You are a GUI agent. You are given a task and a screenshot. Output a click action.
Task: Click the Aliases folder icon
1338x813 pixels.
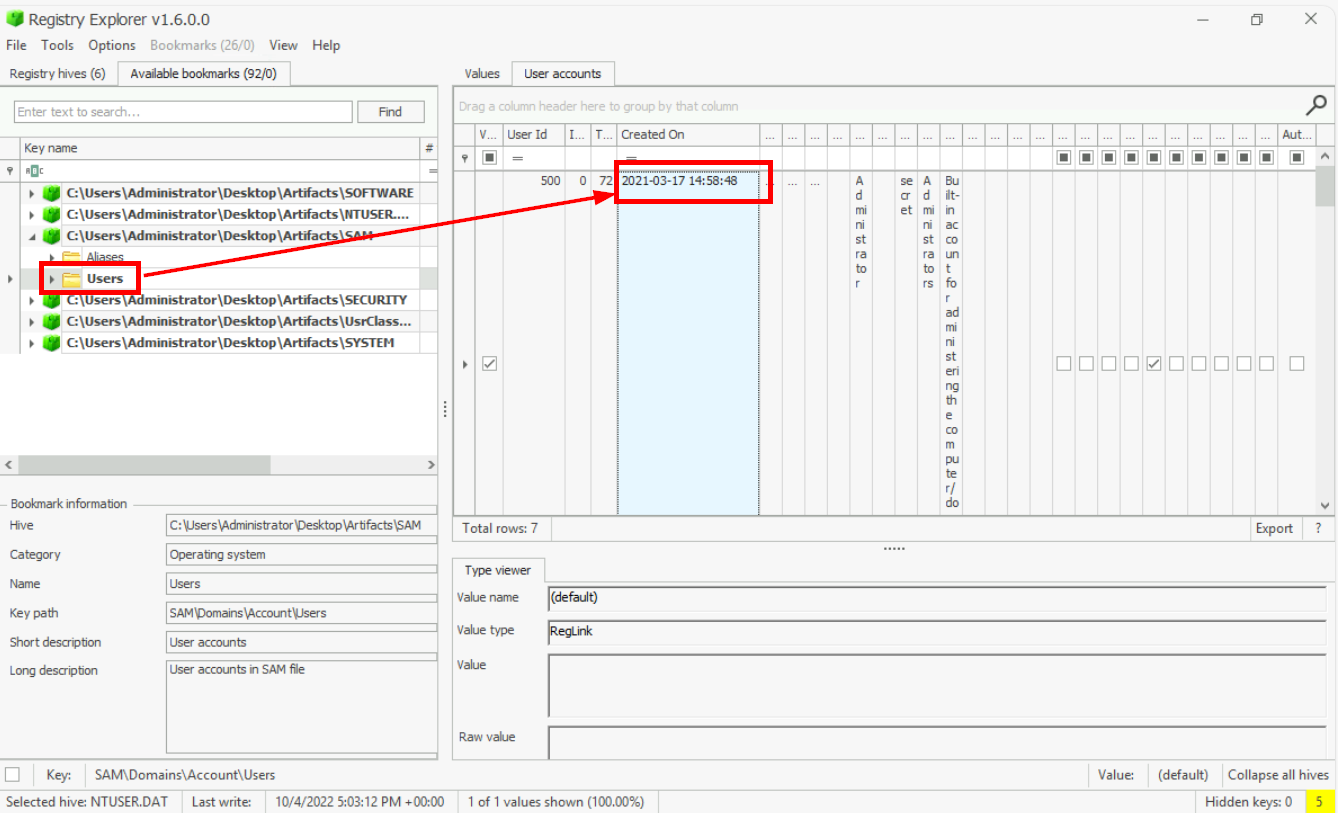(x=72, y=258)
